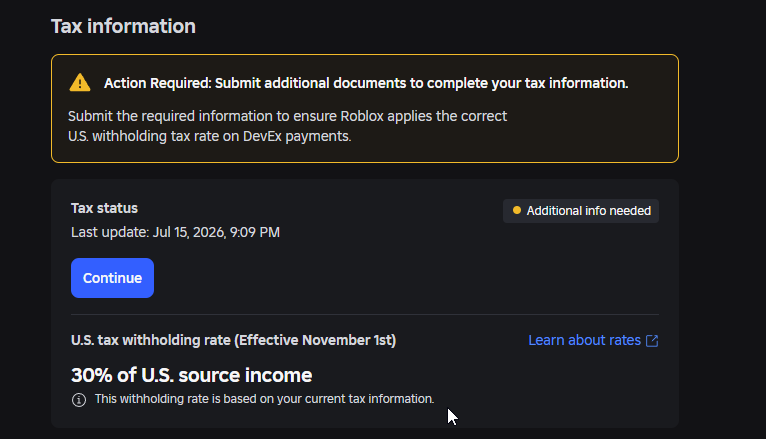Click the blue Continue button
Image resolution: width=766 pixels, height=439 pixels.
pyautogui.click(x=112, y=278)
